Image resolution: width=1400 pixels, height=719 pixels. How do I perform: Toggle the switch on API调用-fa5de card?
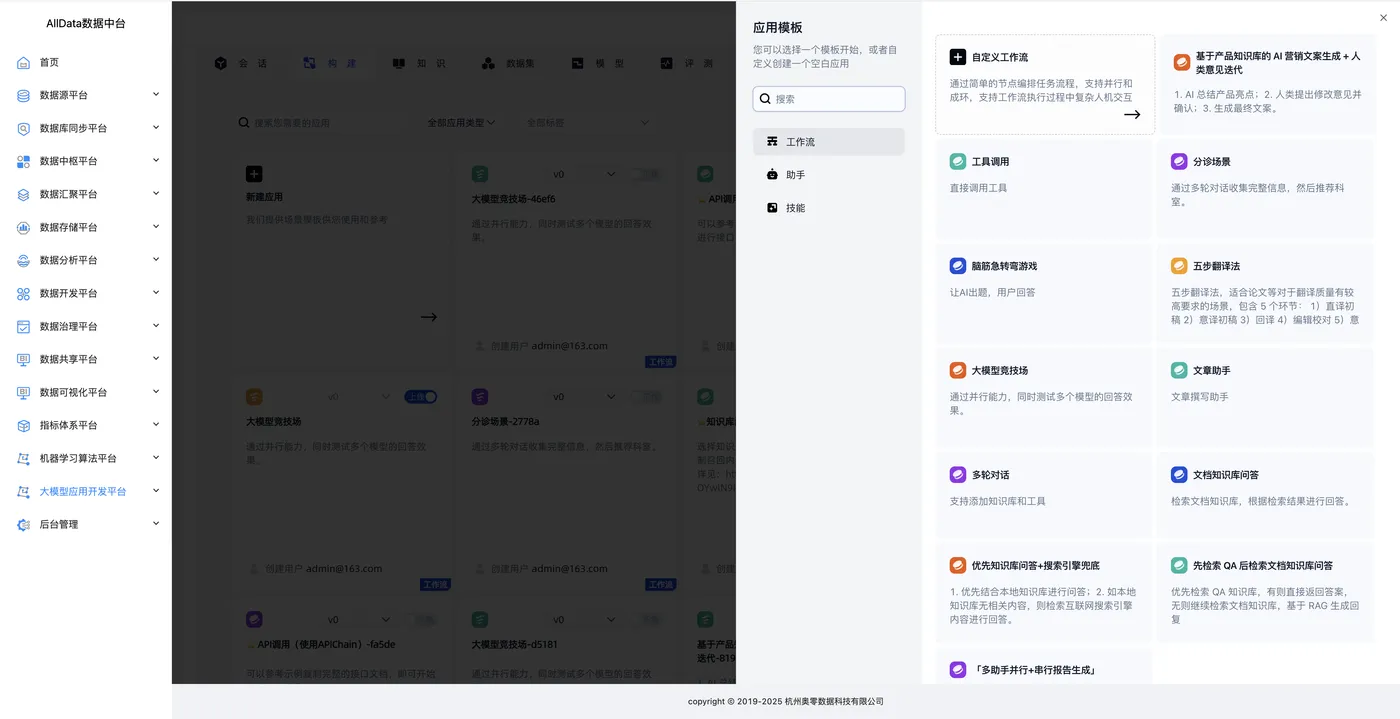point(421,620)
